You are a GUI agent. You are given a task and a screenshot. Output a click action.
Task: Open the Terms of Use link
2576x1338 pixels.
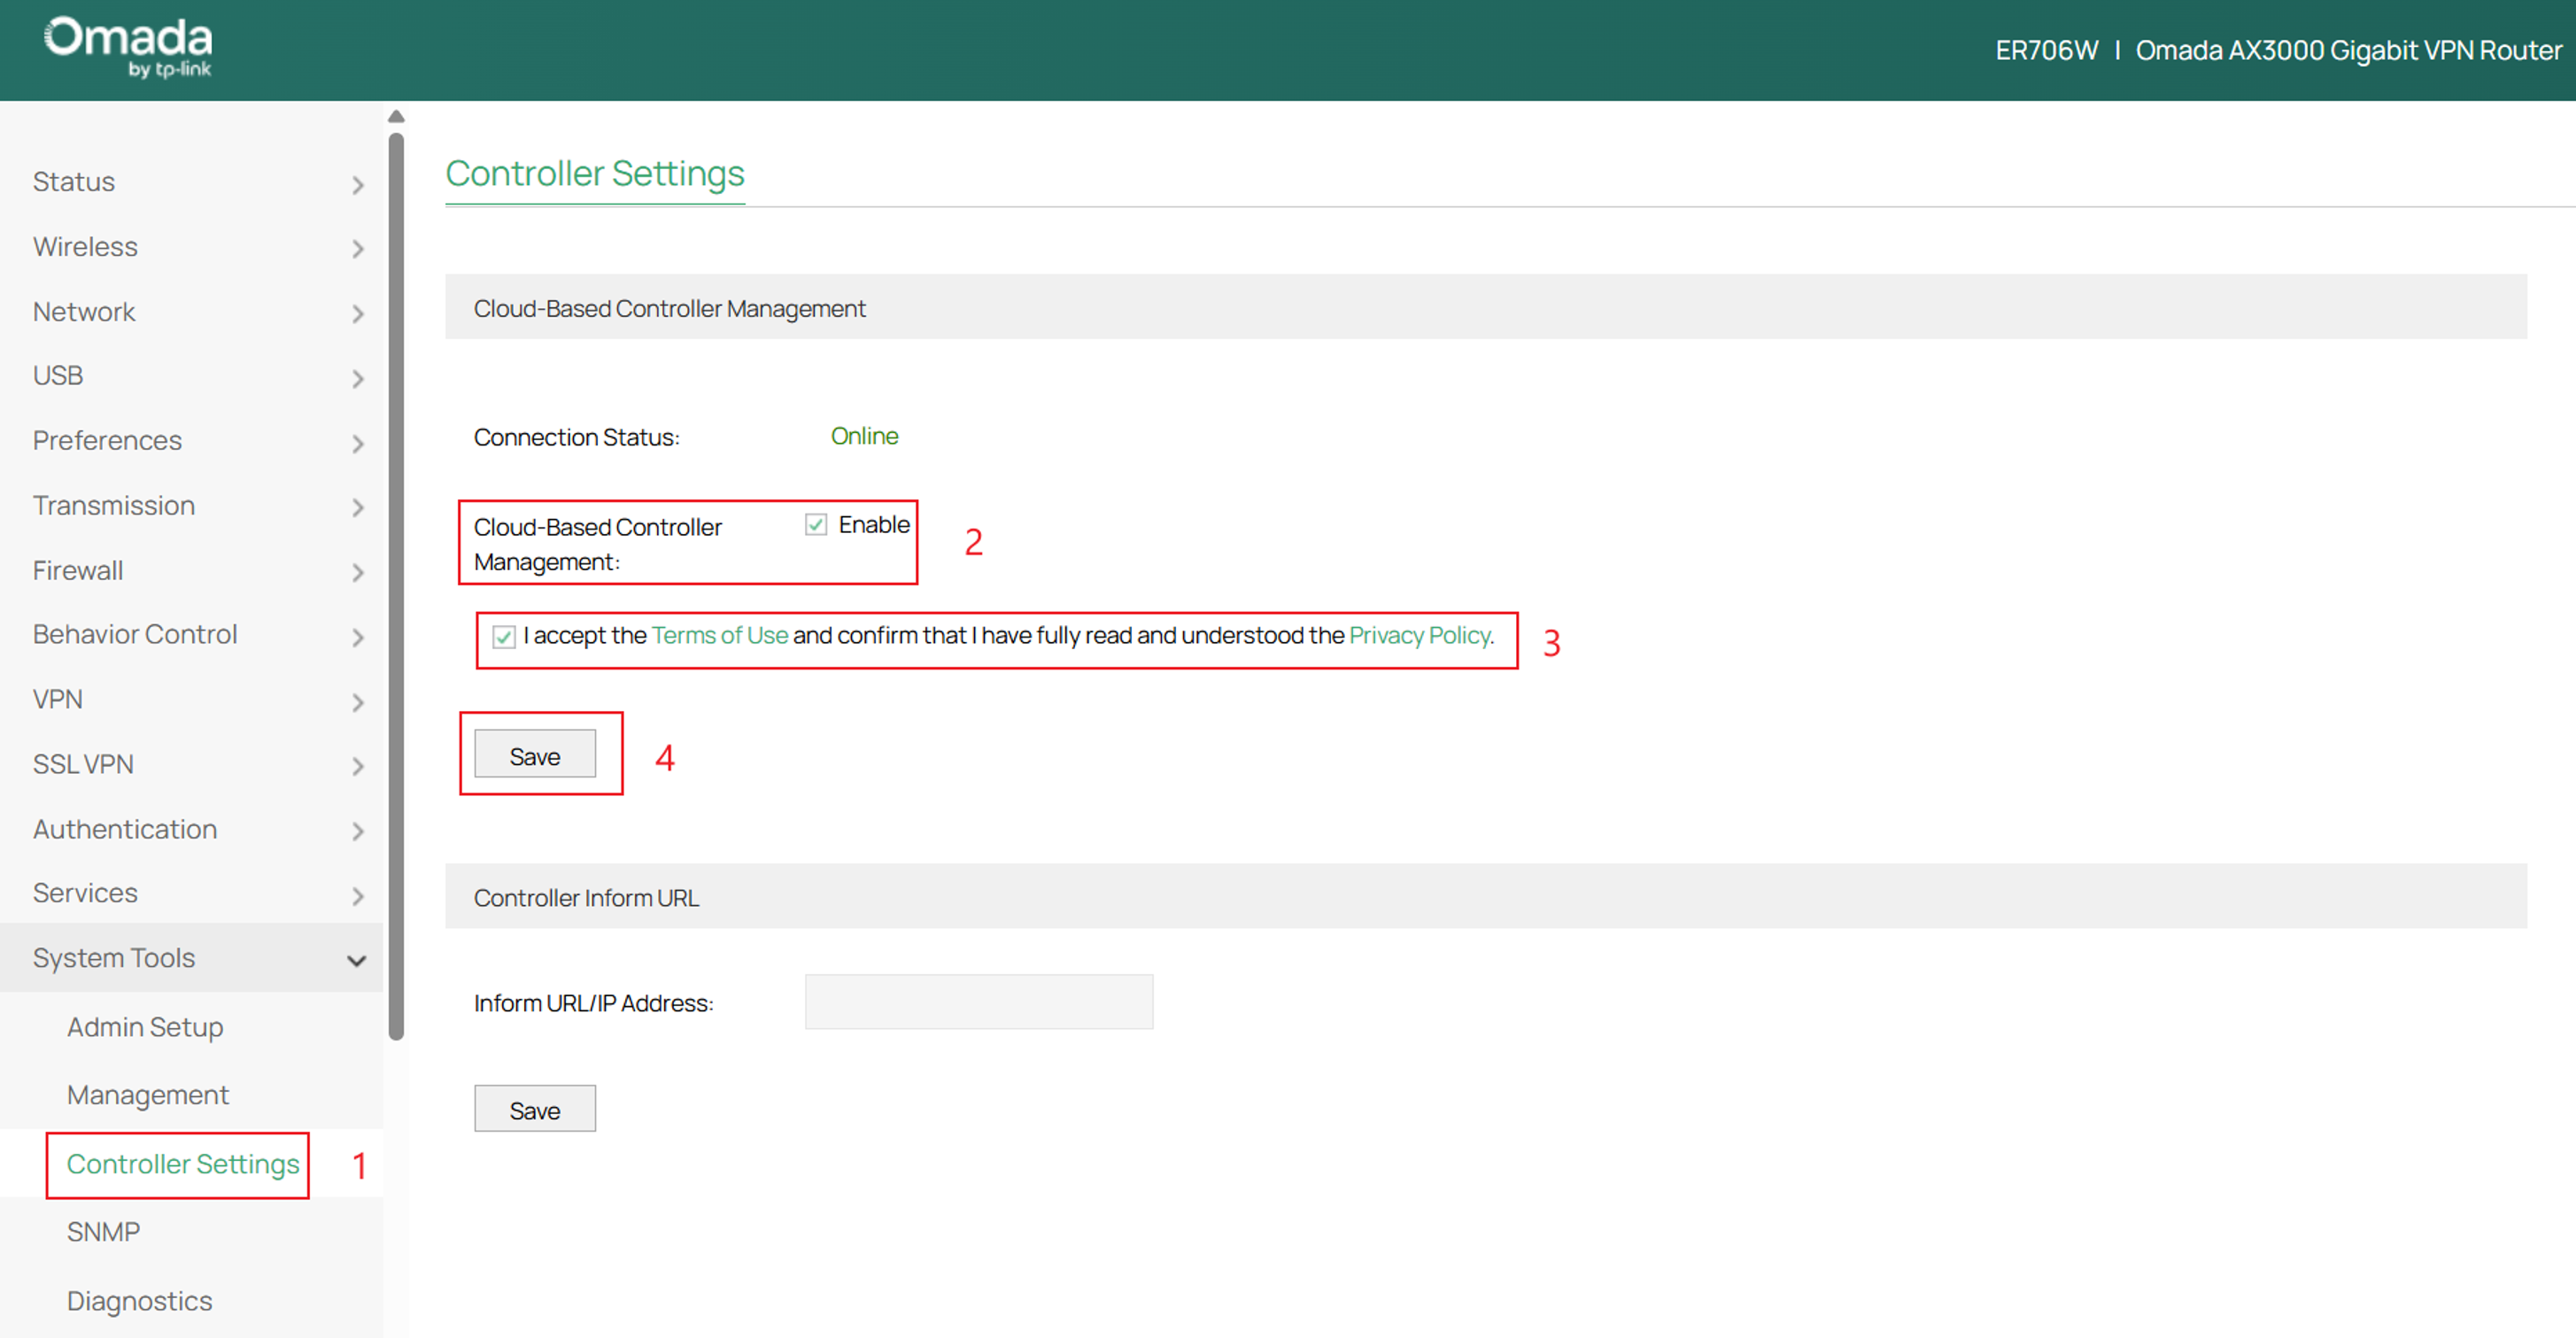(719, 636)
